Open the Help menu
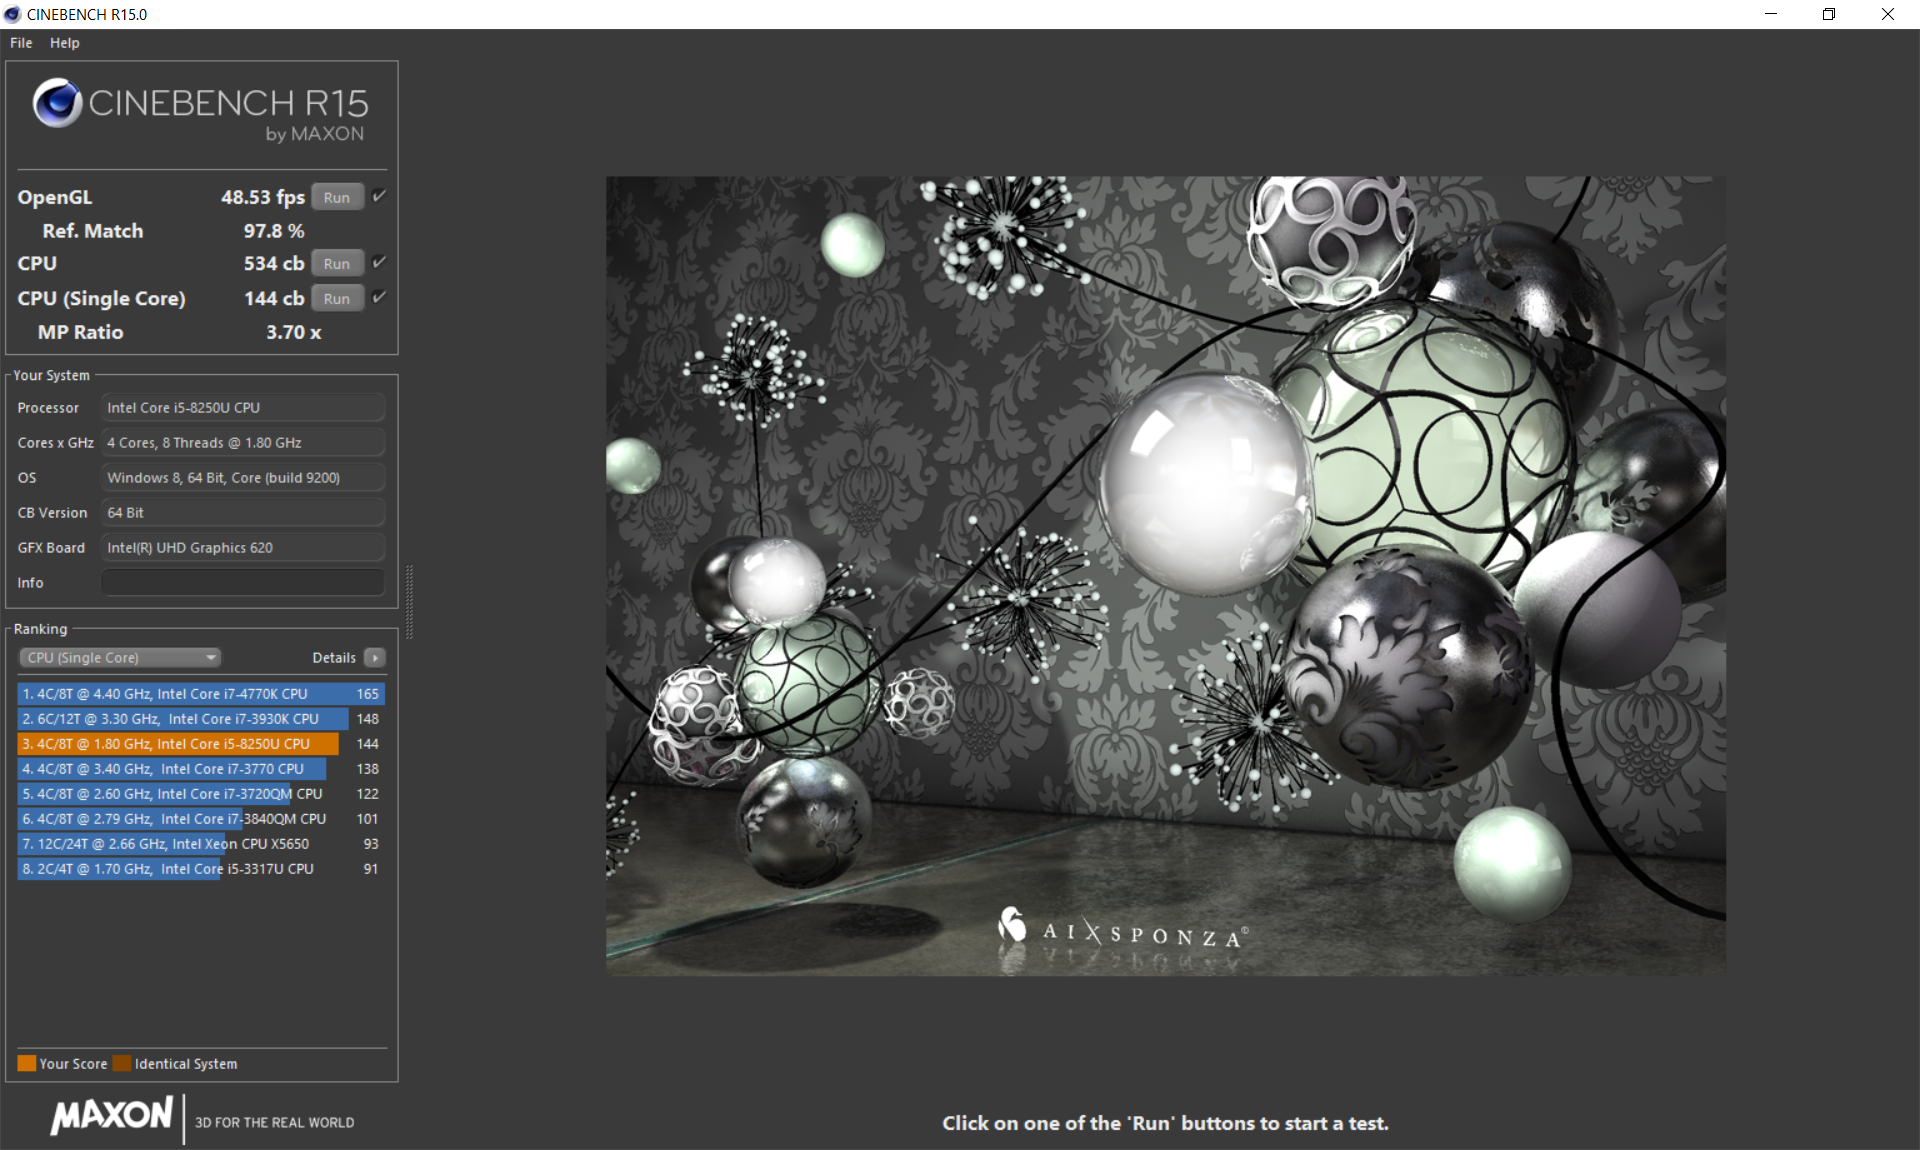Screen dimensions: 1920x1150 click(x=65, y=43)
